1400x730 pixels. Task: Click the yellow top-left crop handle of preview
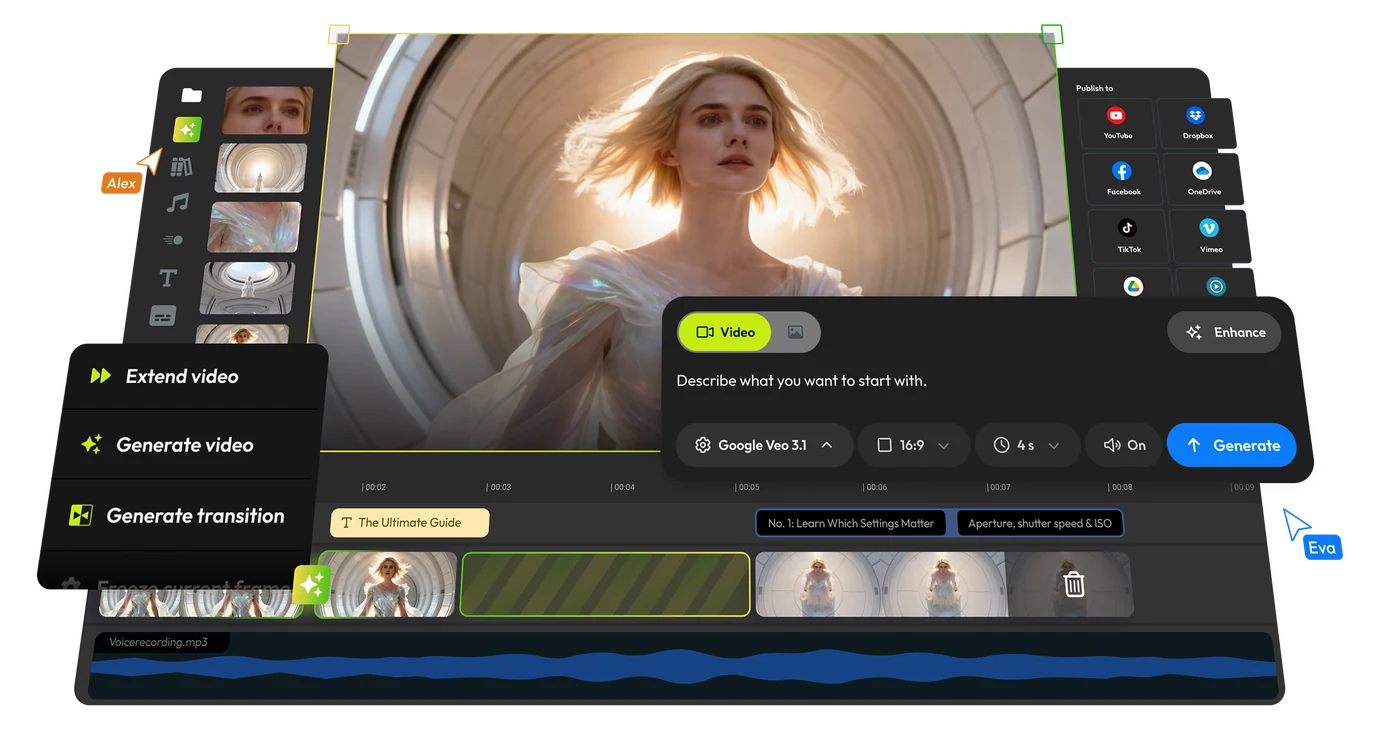click(x=339, y=35)
